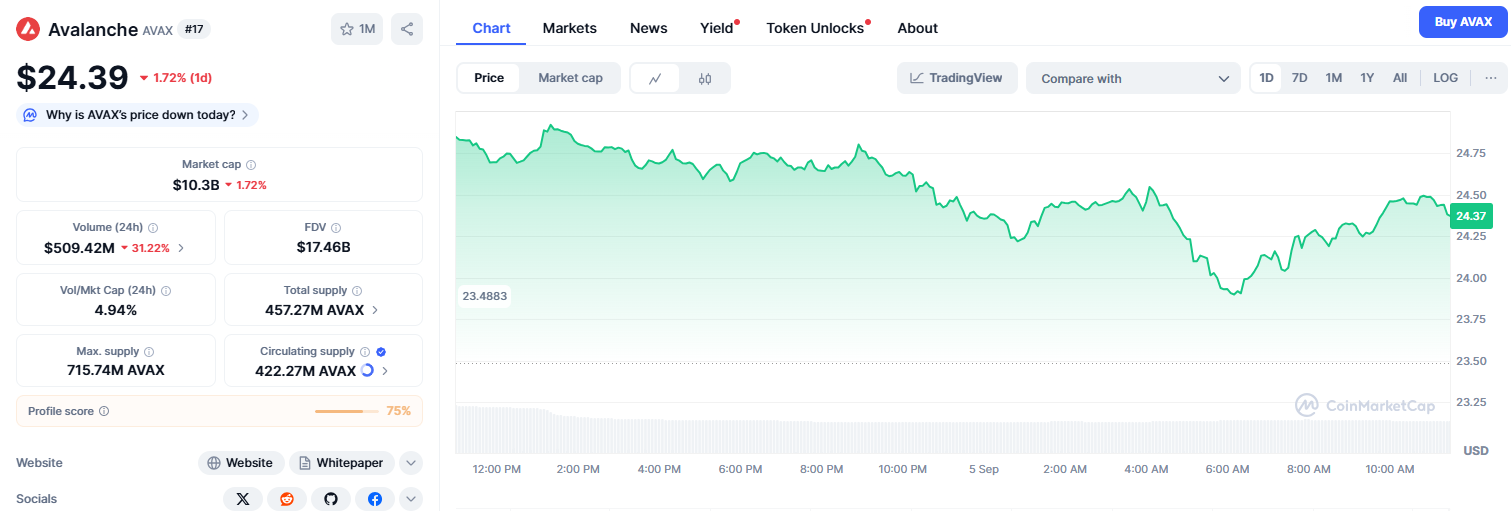Open TradingView chart button
1511x511 pixels.
[x=957, y=78]
